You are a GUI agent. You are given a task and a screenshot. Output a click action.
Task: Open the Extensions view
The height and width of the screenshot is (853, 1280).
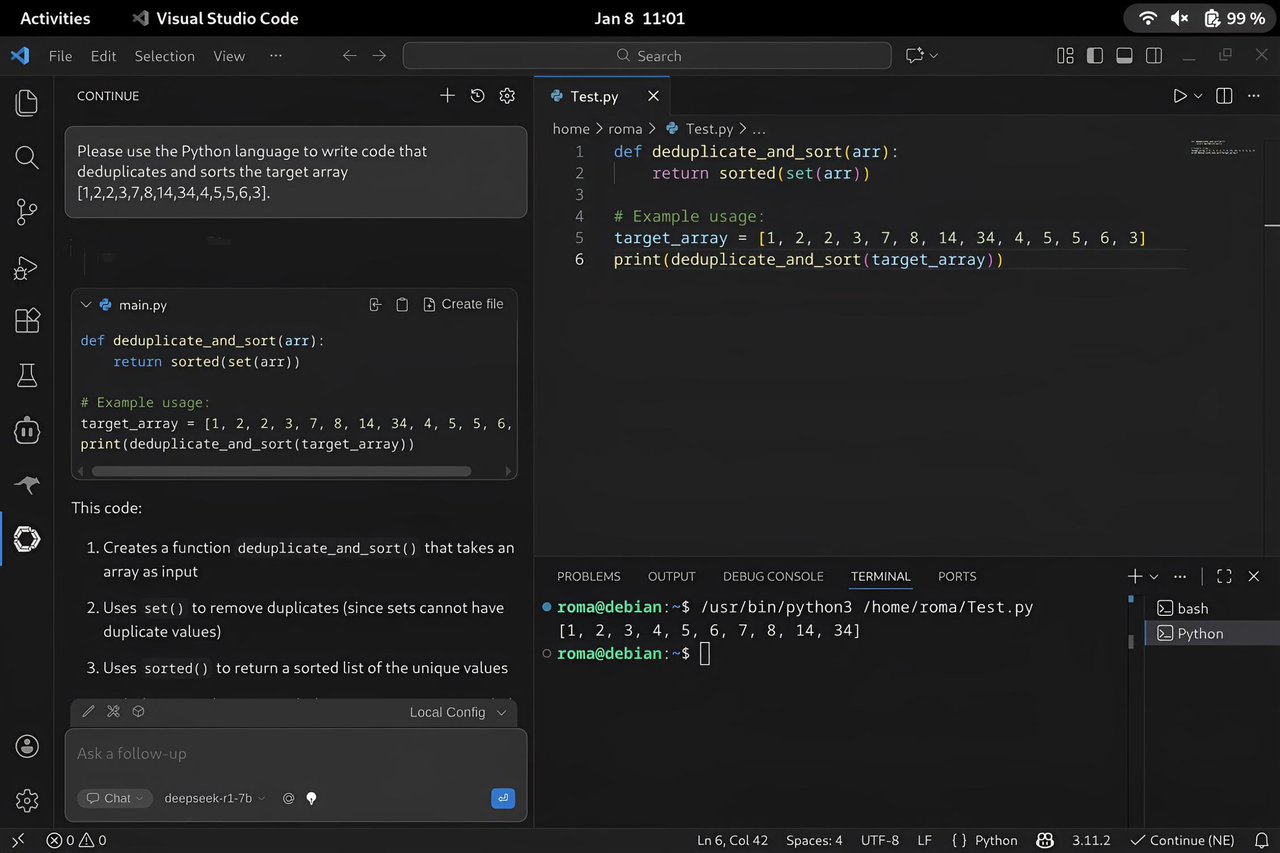27,321
